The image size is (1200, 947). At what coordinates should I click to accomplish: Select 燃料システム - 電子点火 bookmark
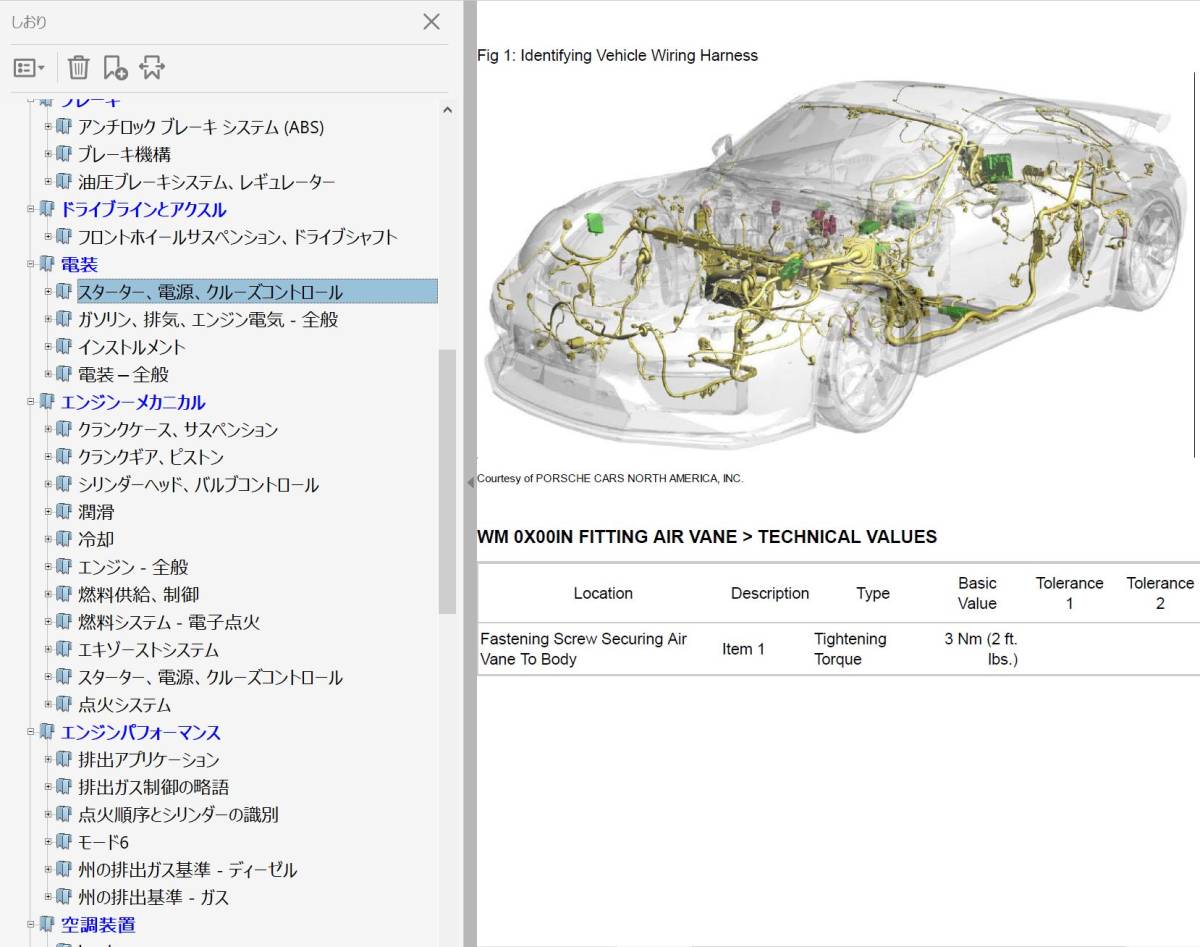click(x=169, y=622)
